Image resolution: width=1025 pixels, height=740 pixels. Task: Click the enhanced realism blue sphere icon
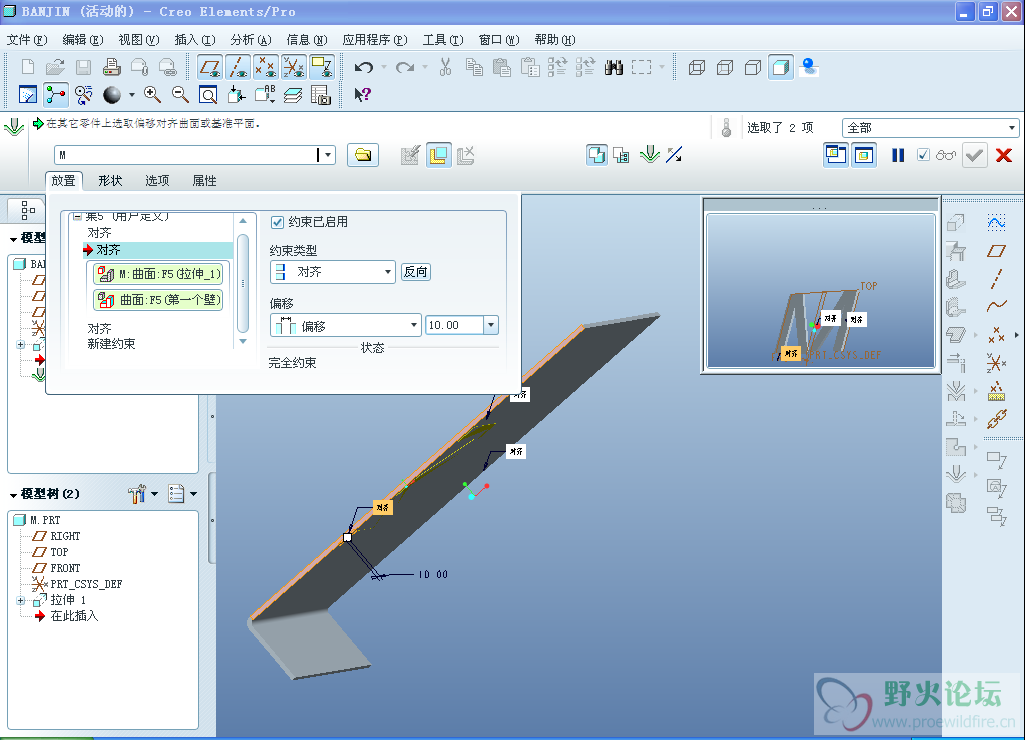point(809,67)
